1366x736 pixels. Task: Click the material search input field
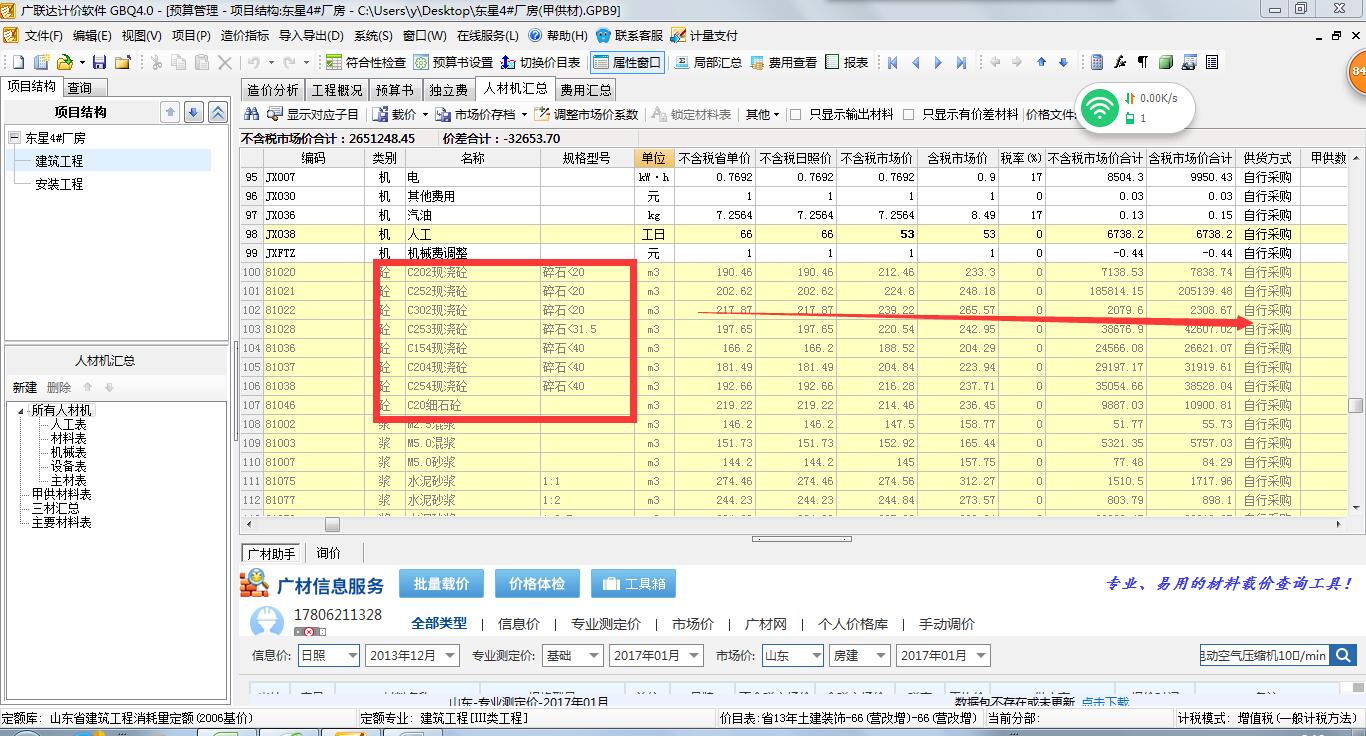pyautogui.click(x=1265, y=656)
